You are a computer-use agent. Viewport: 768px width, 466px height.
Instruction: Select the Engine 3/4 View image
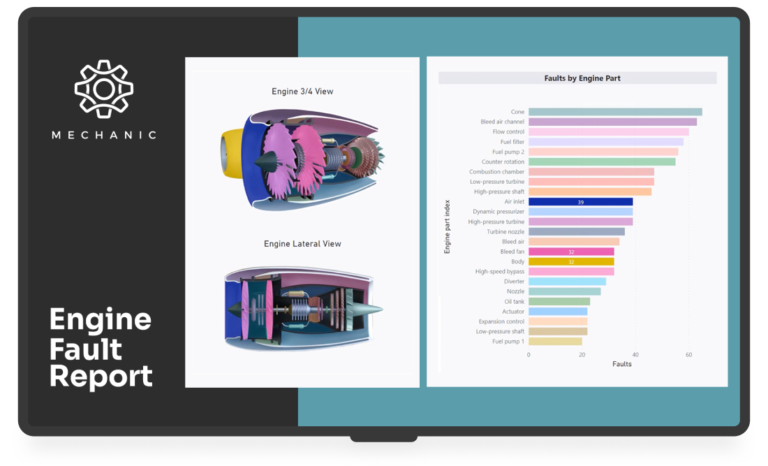pos(302,154)
